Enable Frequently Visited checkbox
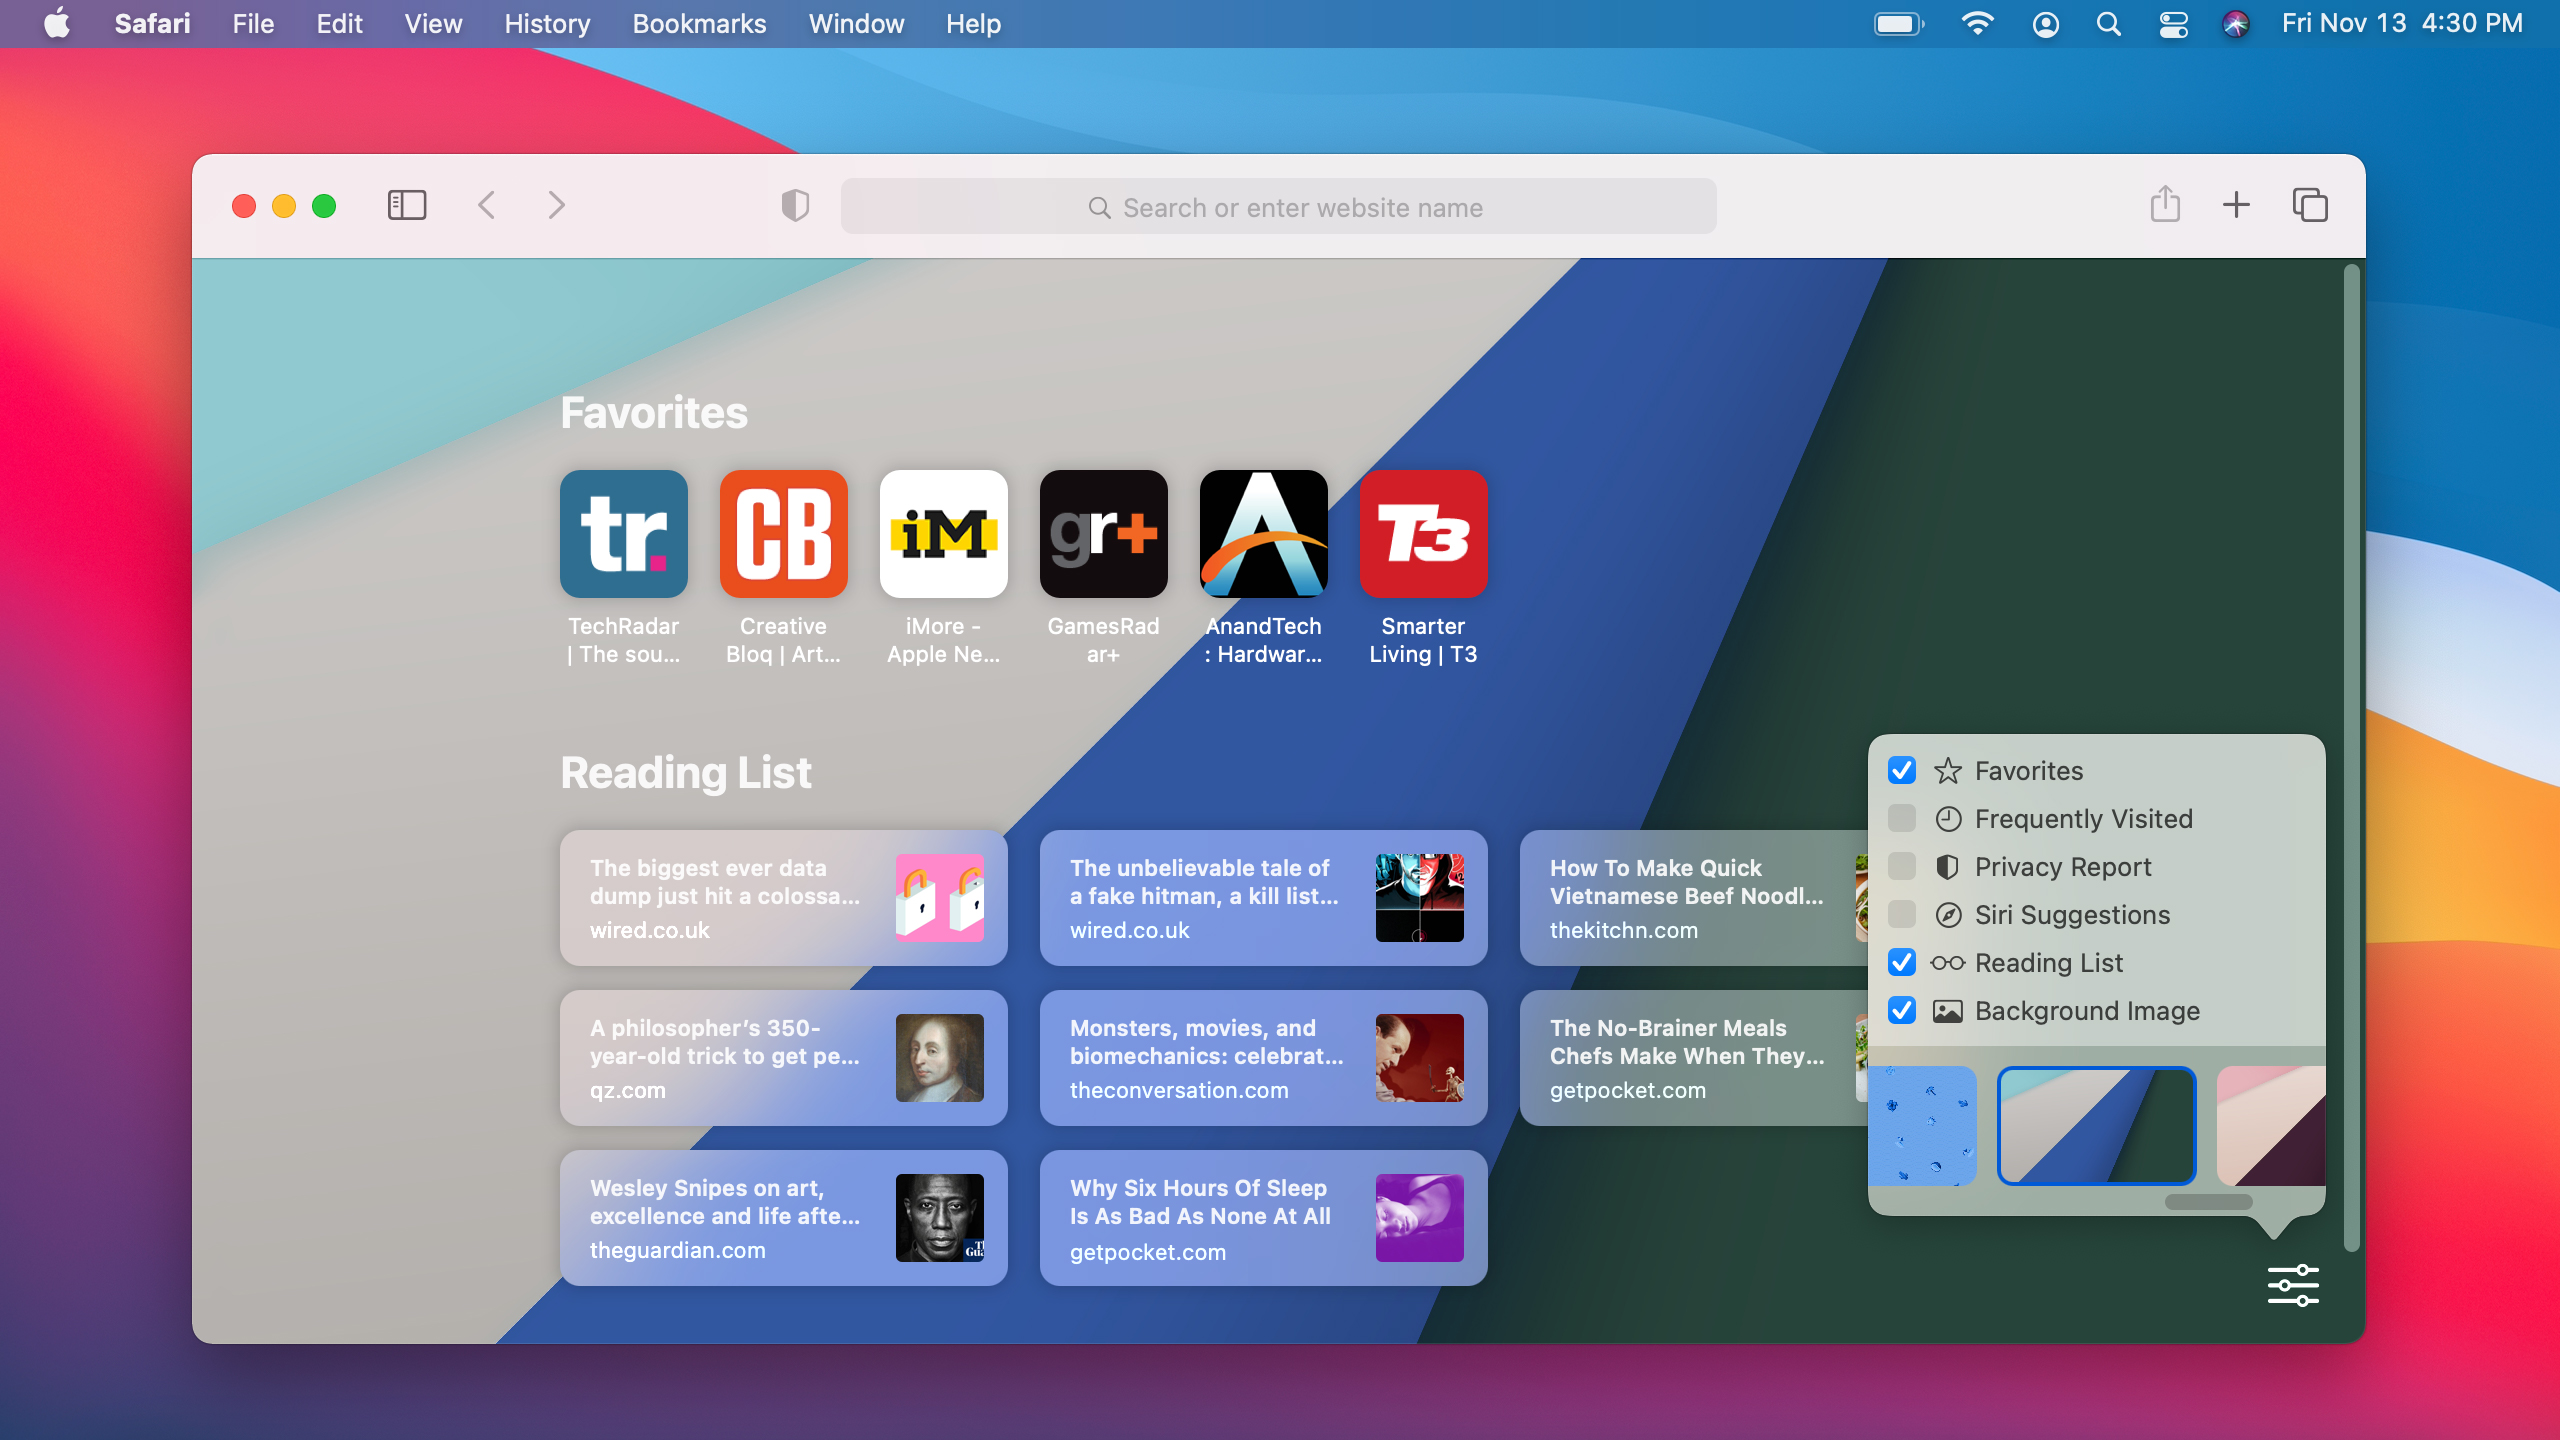Image resolution: width=2560 pixels, height=1440 pixels. click(1901, 818)
